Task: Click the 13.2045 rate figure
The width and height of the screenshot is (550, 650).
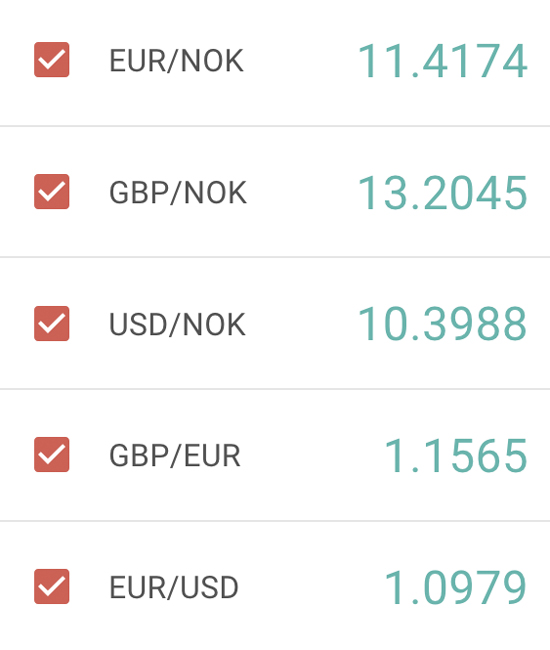Action: tap(442, 193)
